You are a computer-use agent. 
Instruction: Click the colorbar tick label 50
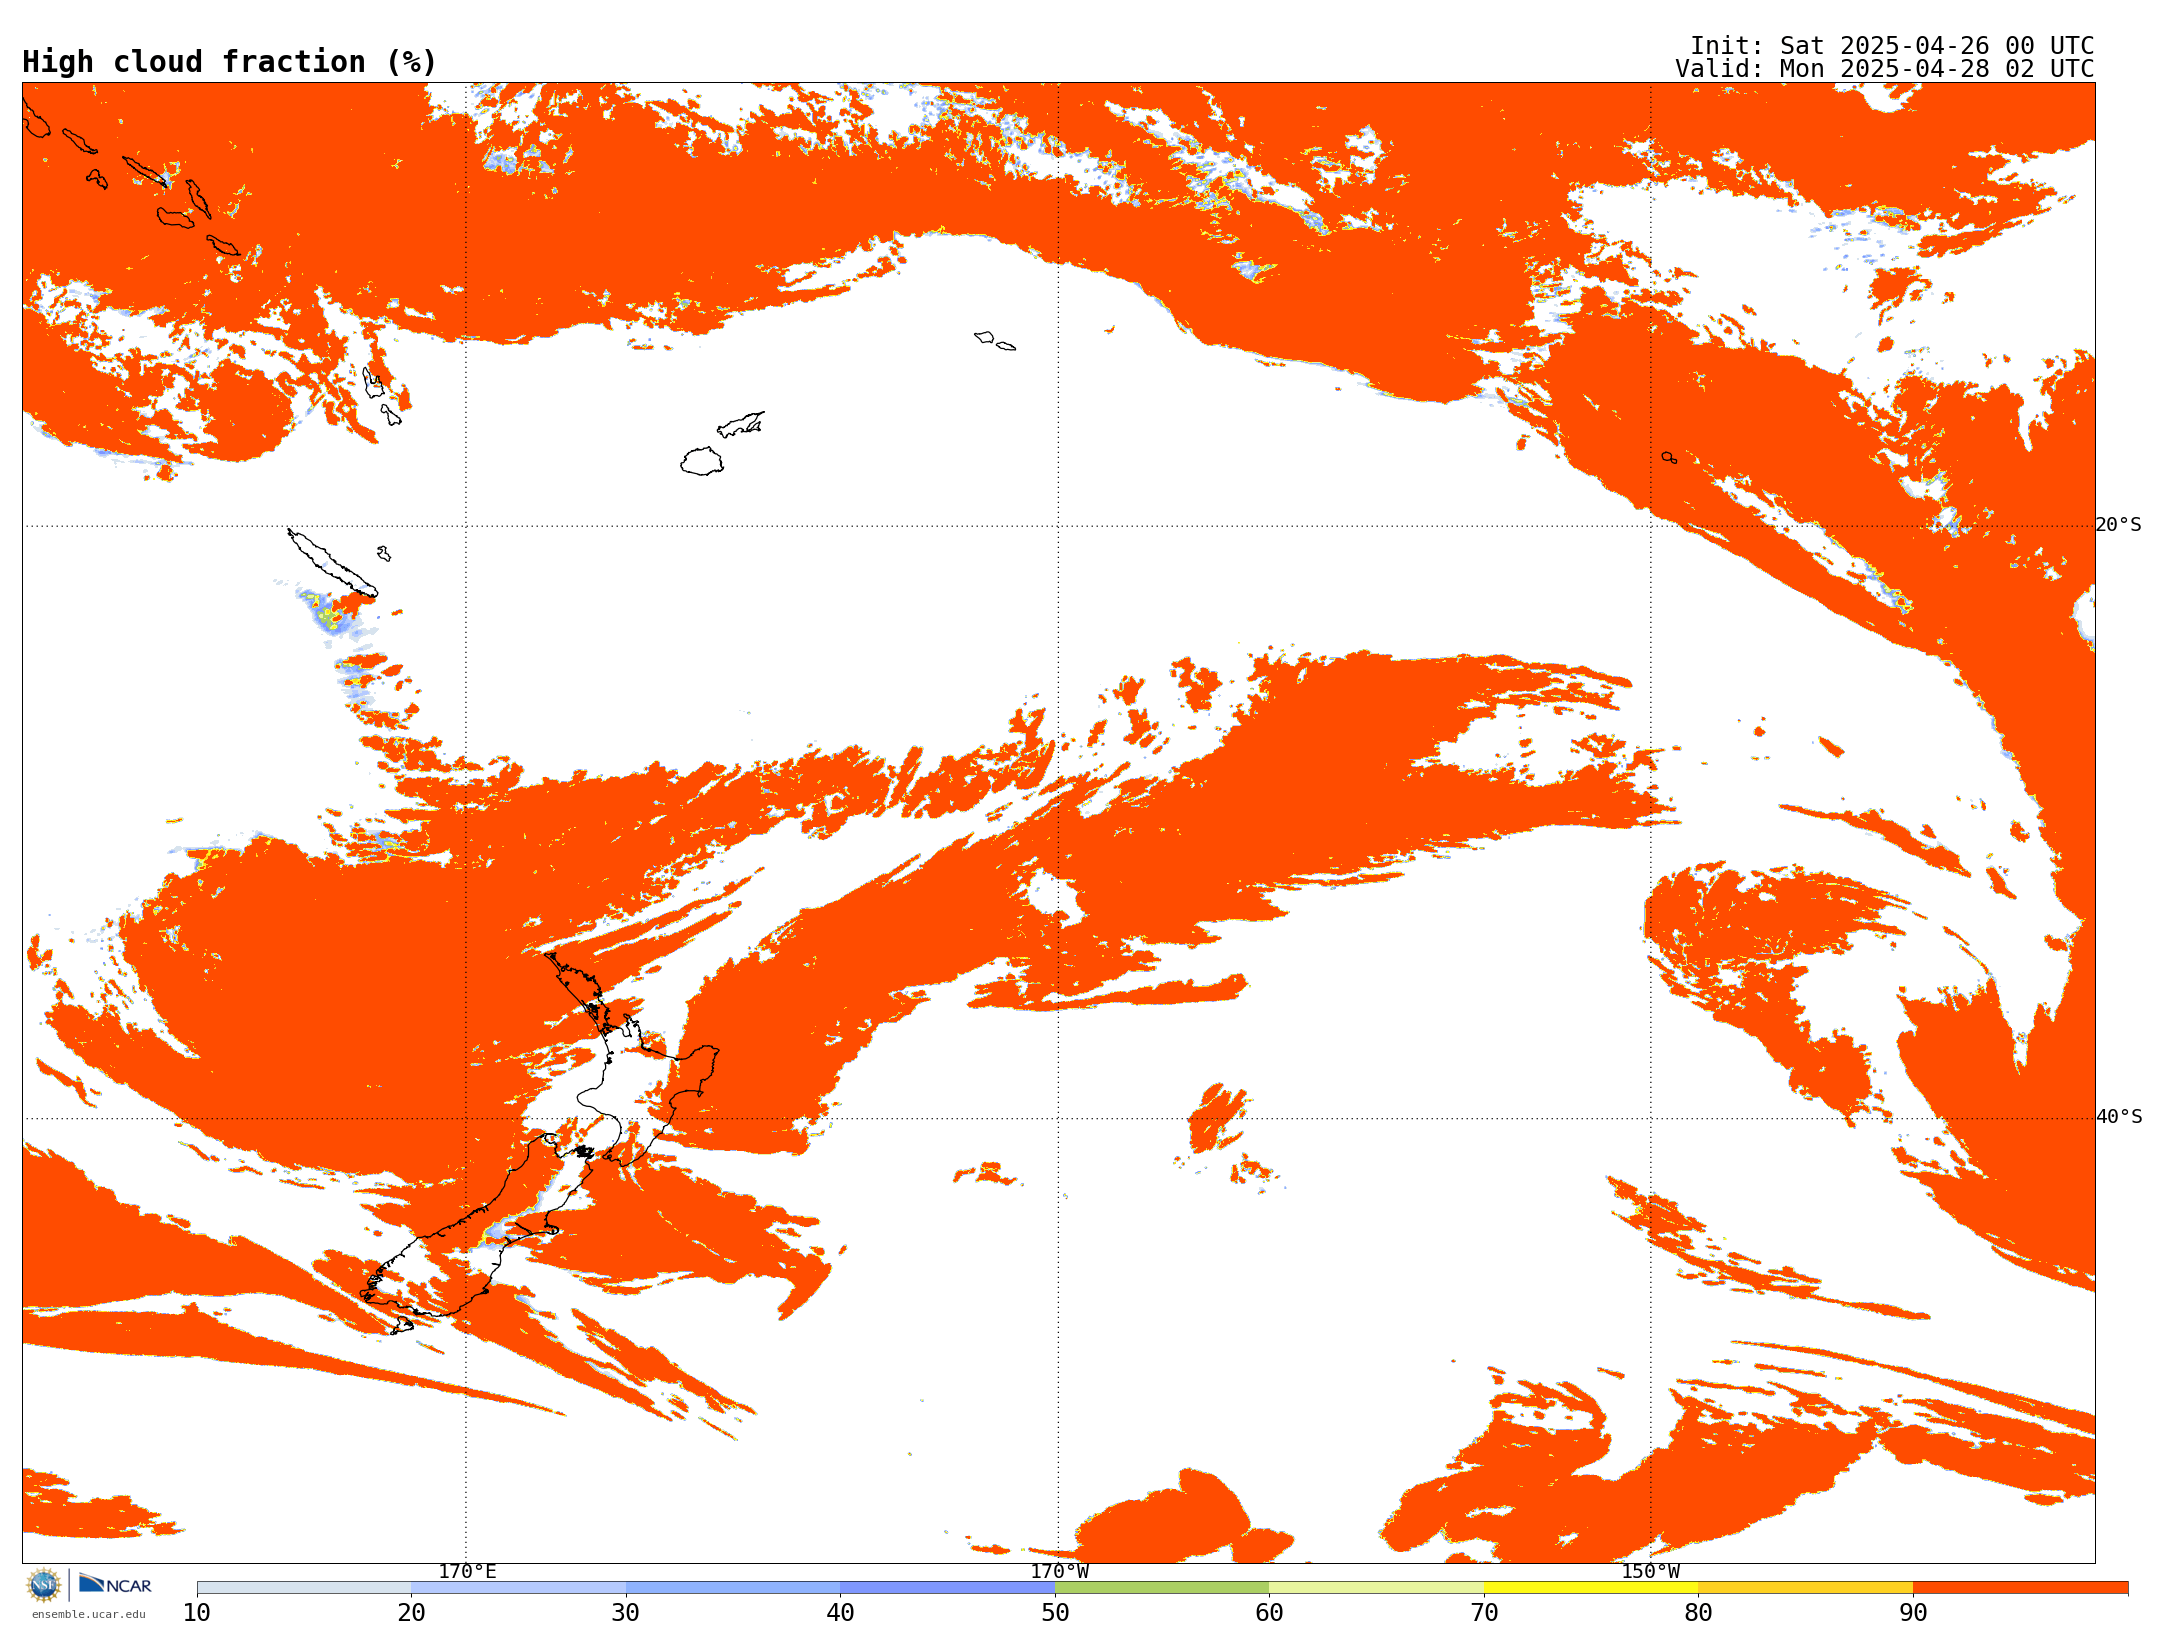click(1055, 1613)
